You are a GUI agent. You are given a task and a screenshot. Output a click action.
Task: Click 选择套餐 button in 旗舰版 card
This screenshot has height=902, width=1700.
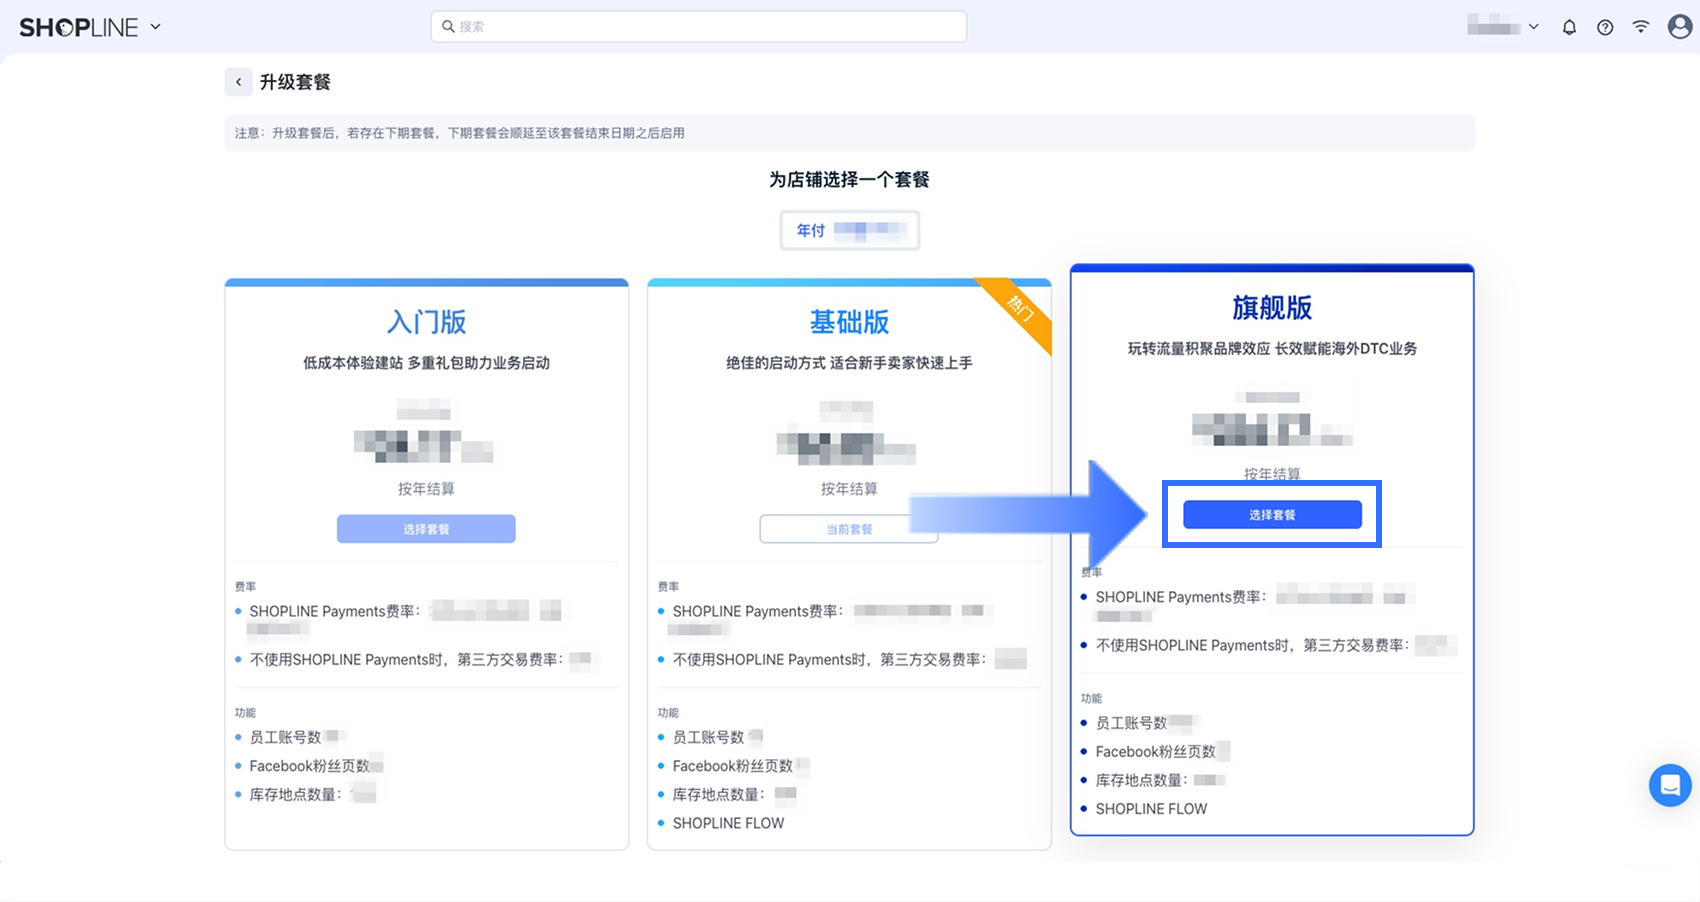[x=1272, y=515]
